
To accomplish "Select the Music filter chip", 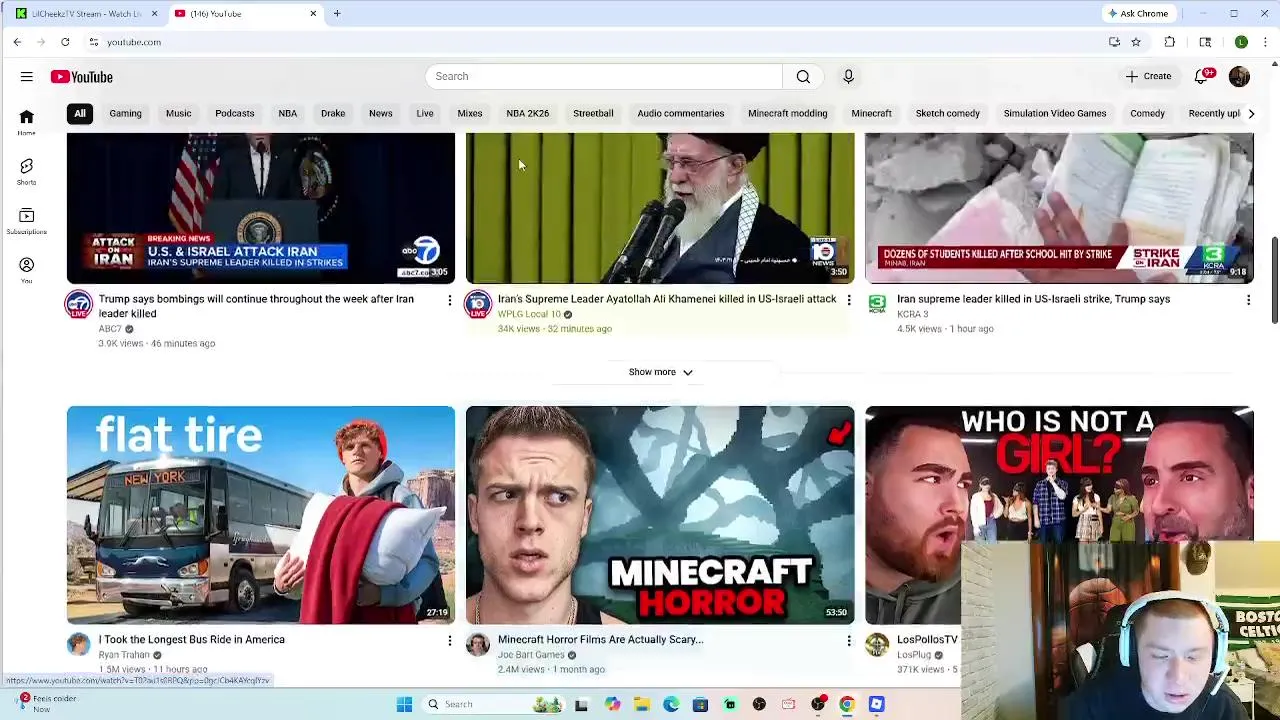I will coord(178,113).
